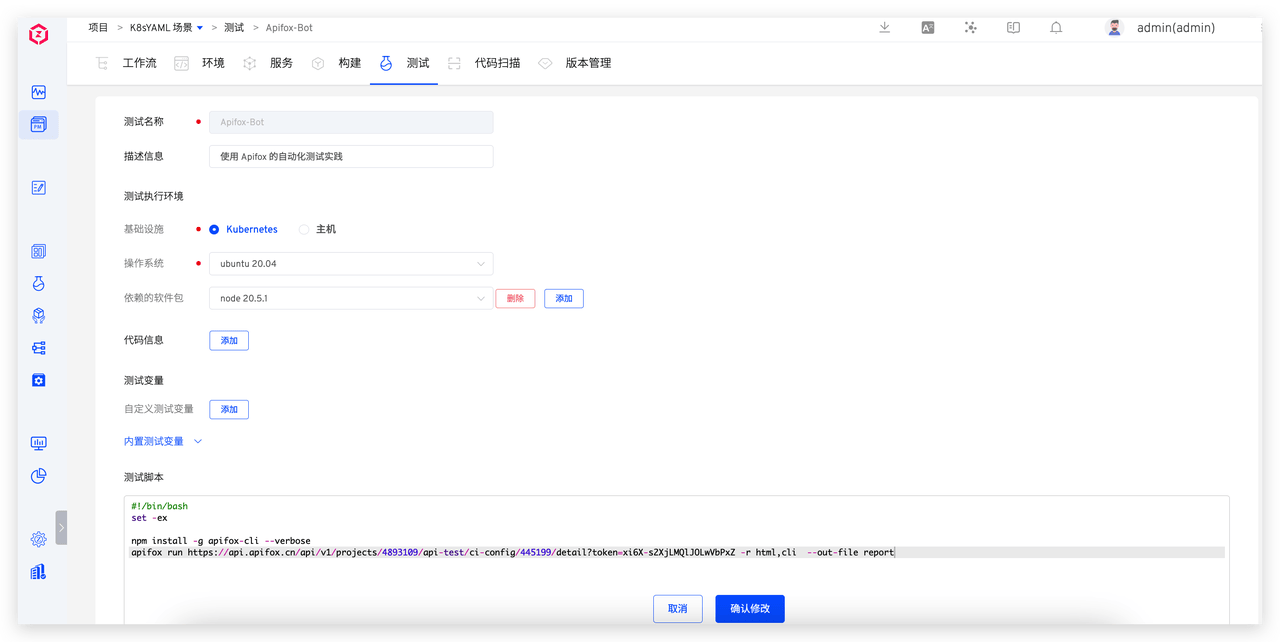
Task: Click the download icon in top bar
Action: tap(885, 28)
